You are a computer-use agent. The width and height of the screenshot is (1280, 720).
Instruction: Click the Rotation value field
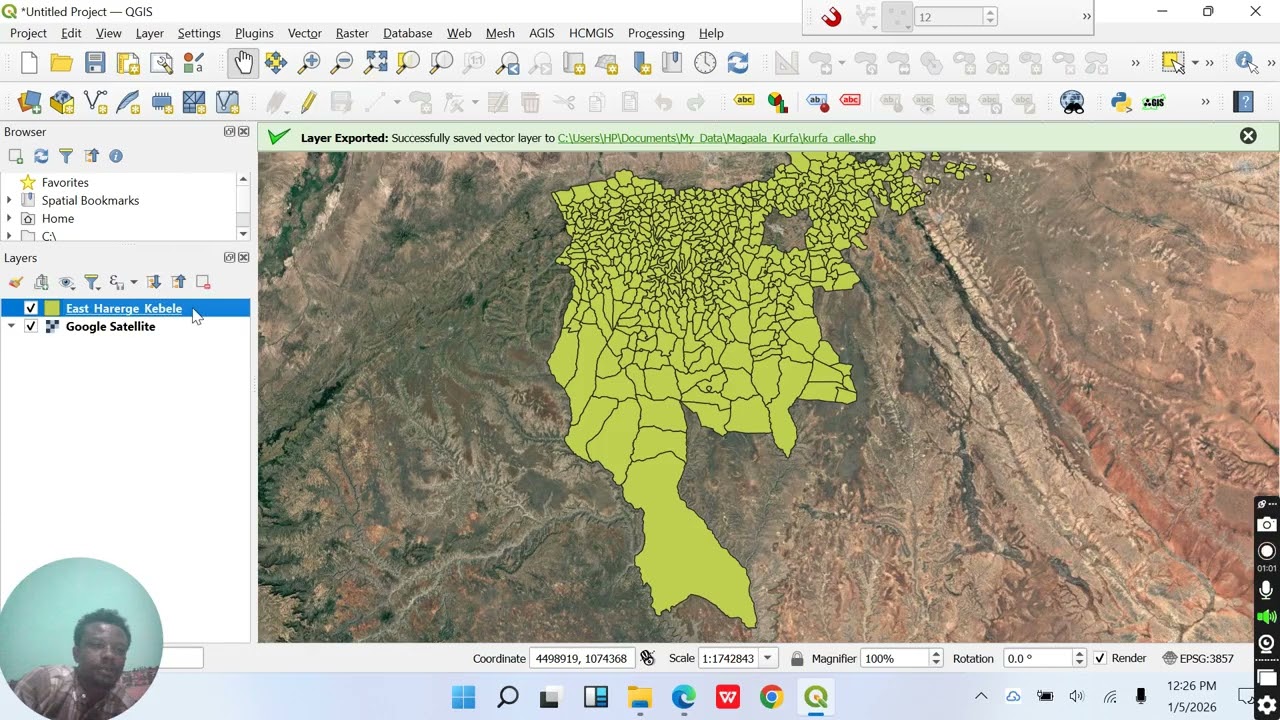(1038, 658)
